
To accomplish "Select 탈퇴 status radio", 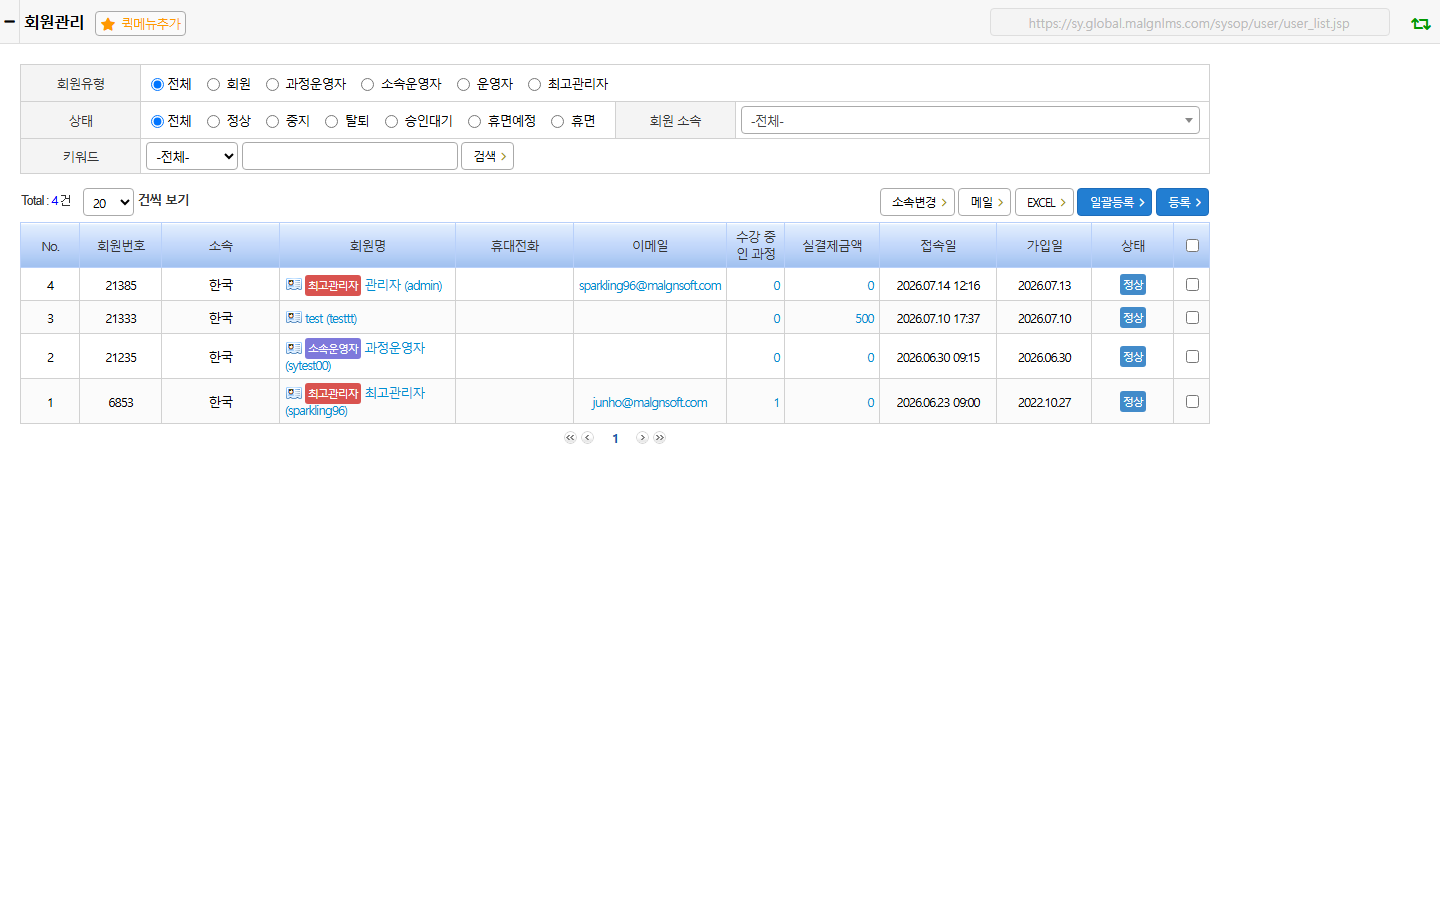I will coord(331,122).
